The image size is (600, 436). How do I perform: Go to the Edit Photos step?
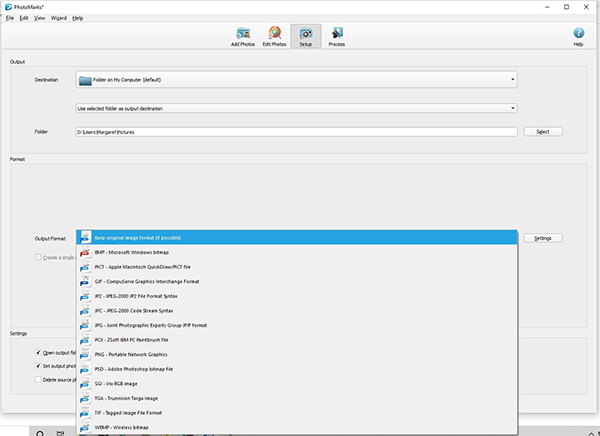(274, 36)
